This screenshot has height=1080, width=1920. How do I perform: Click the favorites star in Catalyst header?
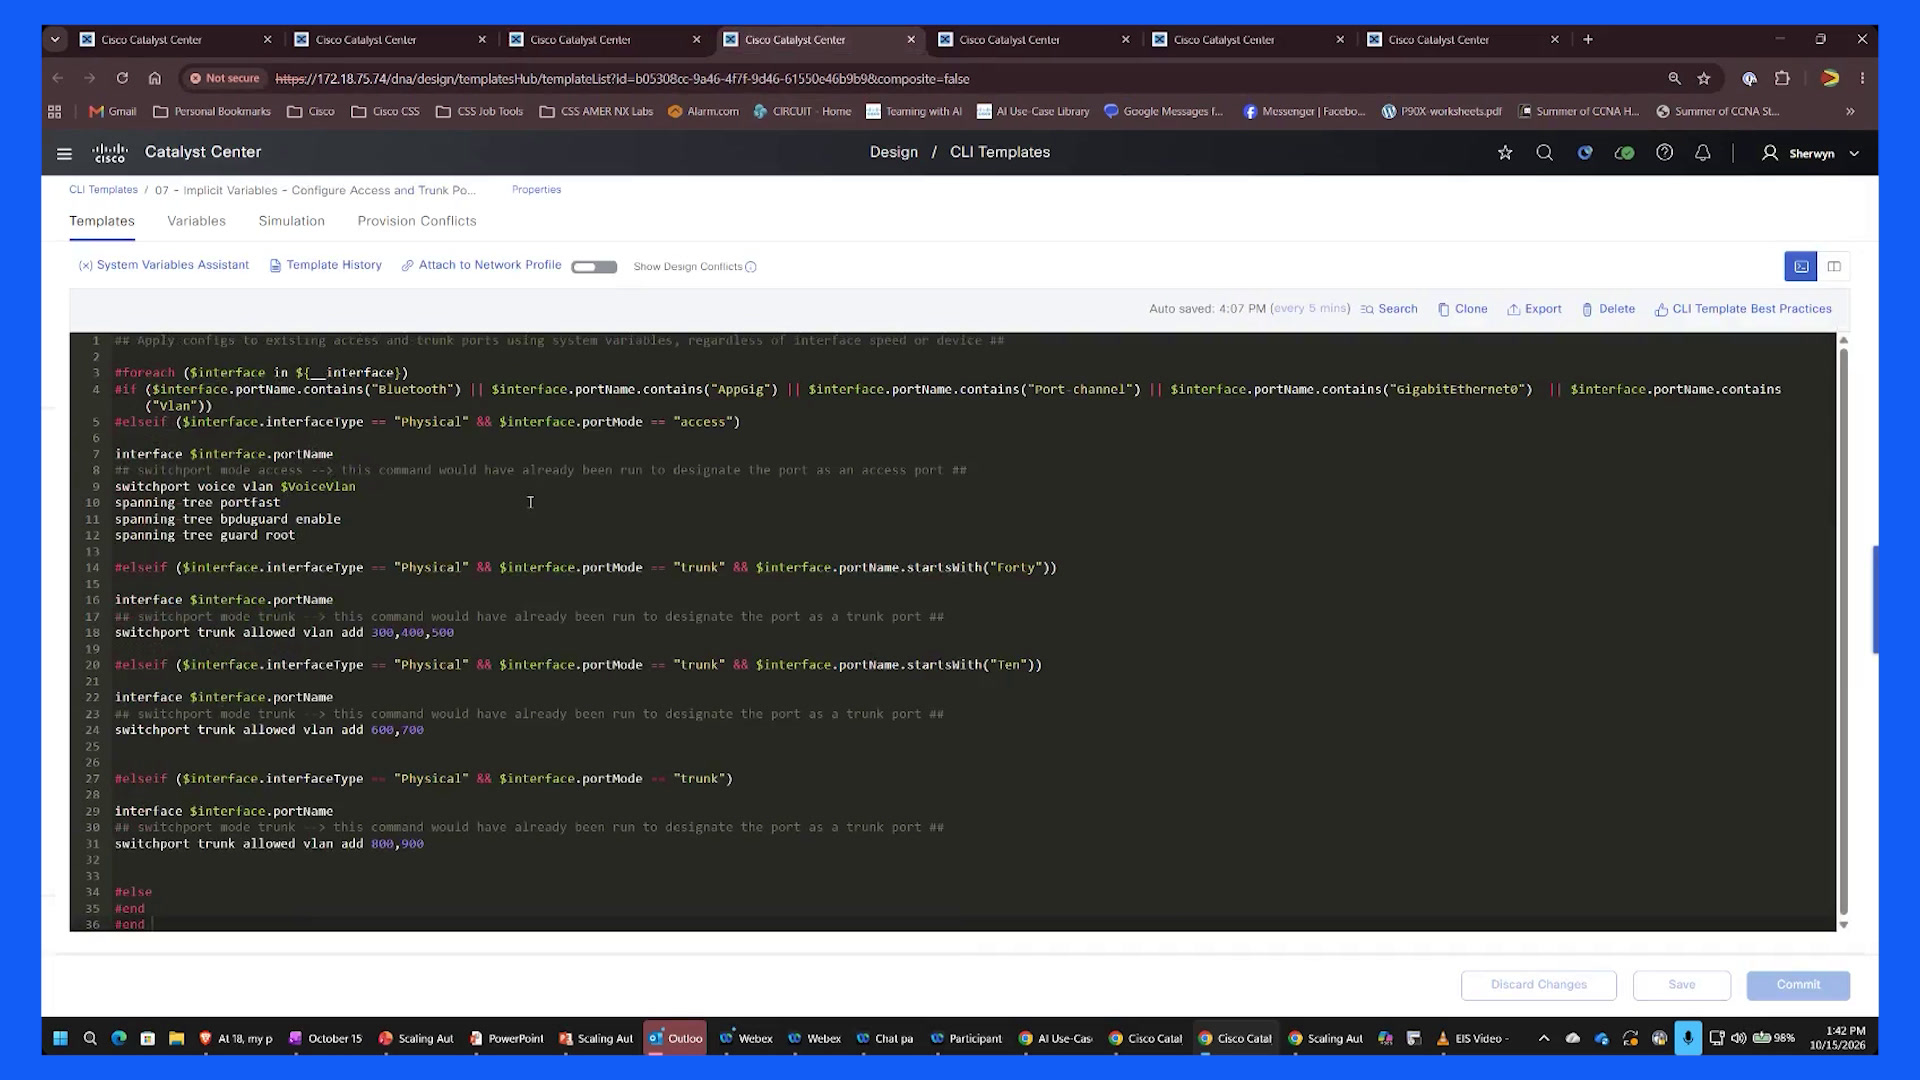[1505, 153]
